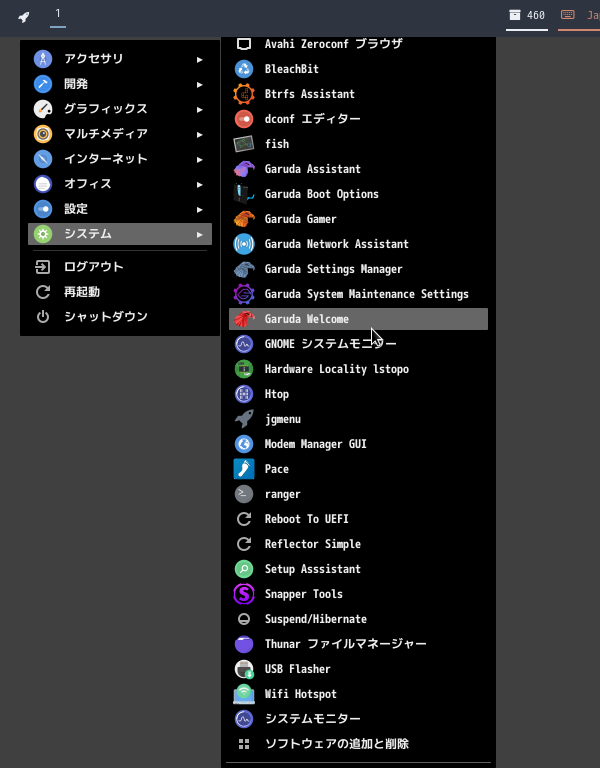600x768 pixels.
Task: Click the ranger terminal icon
Action: tap(244, 494)
